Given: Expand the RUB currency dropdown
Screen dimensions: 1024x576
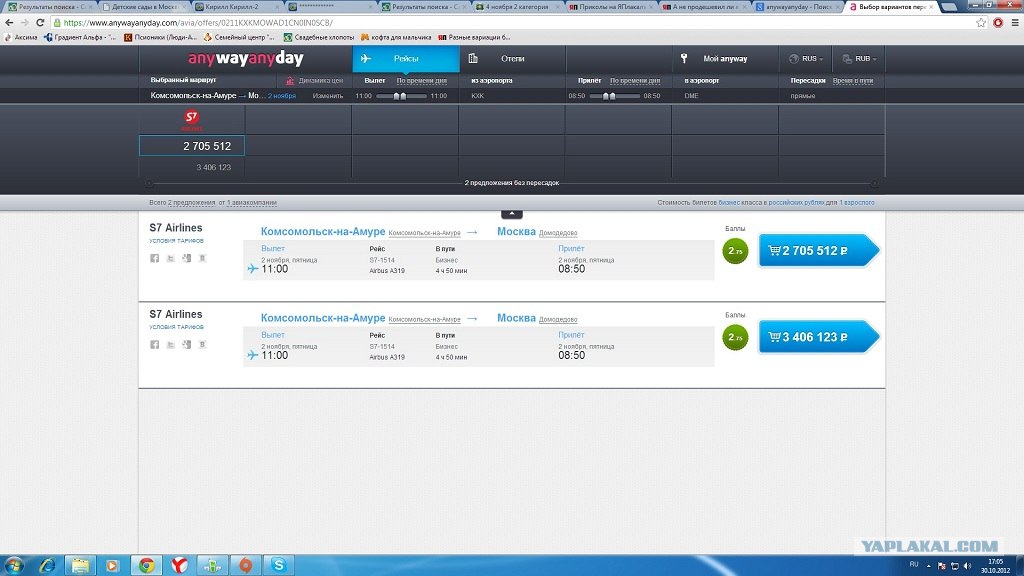Looking at the screenshot, I should (x=859, y=59).
